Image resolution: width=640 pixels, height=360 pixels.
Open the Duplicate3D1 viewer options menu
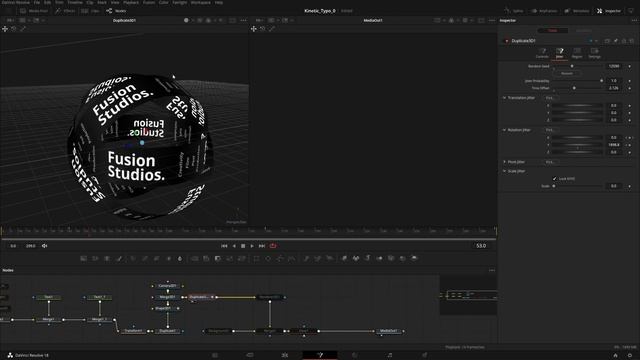243,20
